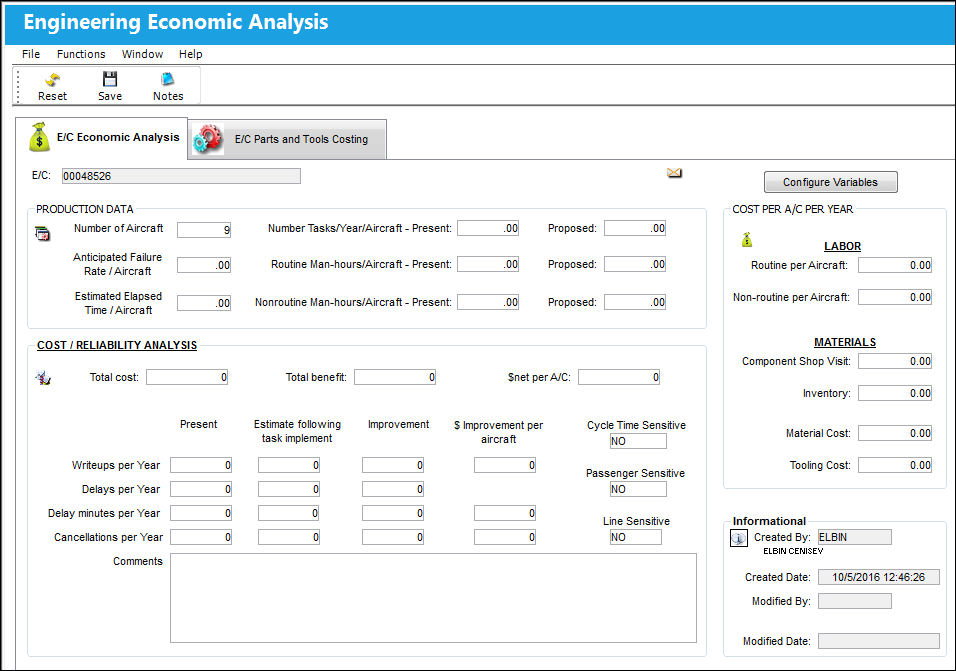Click the Total benefit field
This screenshot has height=671, width=956.
(x=395, y=377)
